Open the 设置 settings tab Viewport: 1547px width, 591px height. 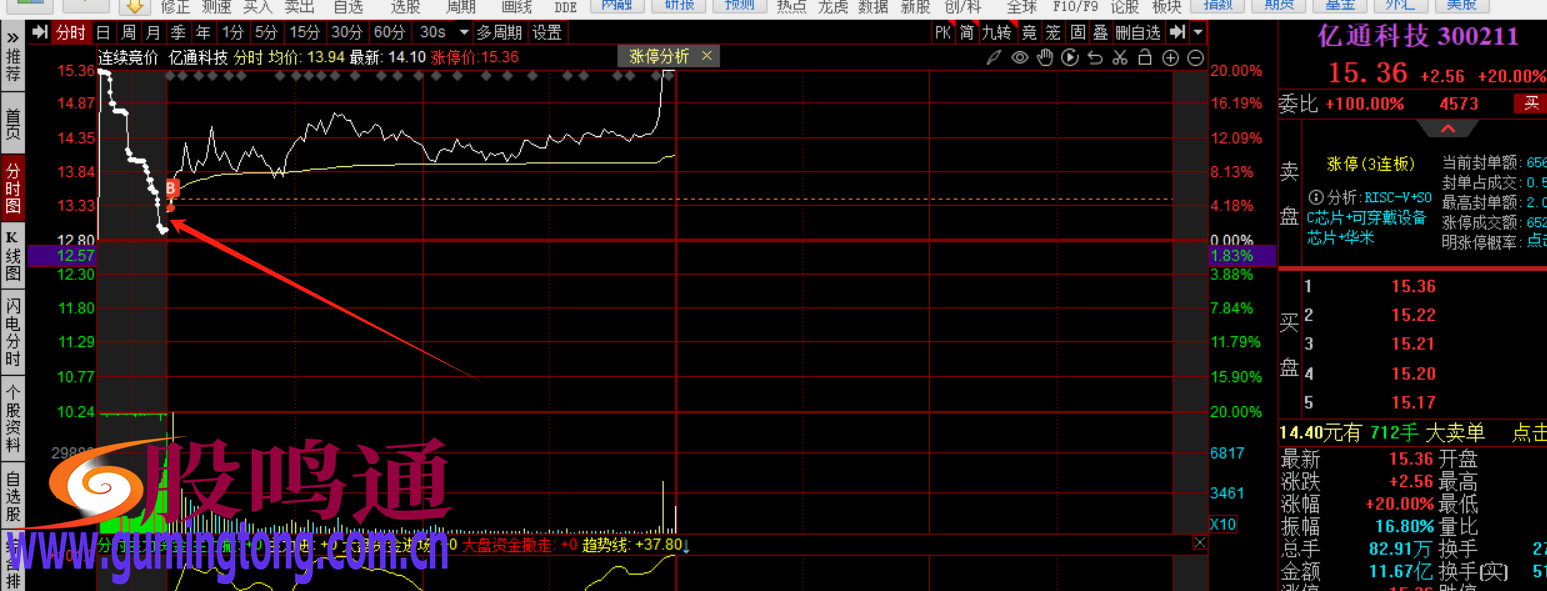(547, 32)
